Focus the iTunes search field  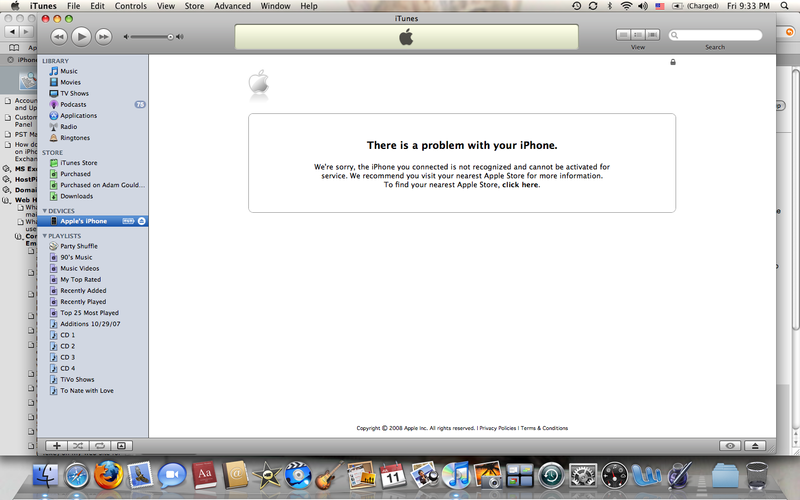[x=715, y=35]
